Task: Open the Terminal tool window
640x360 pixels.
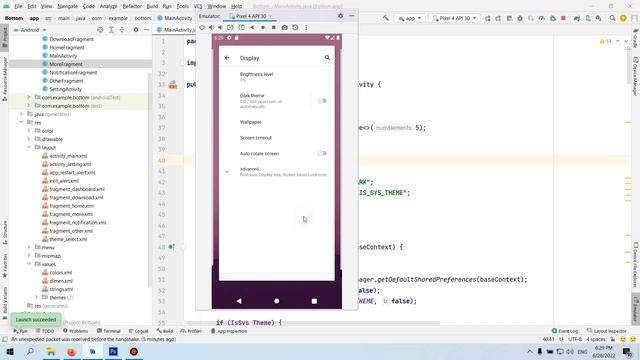Action: click(x=109, y=331)
